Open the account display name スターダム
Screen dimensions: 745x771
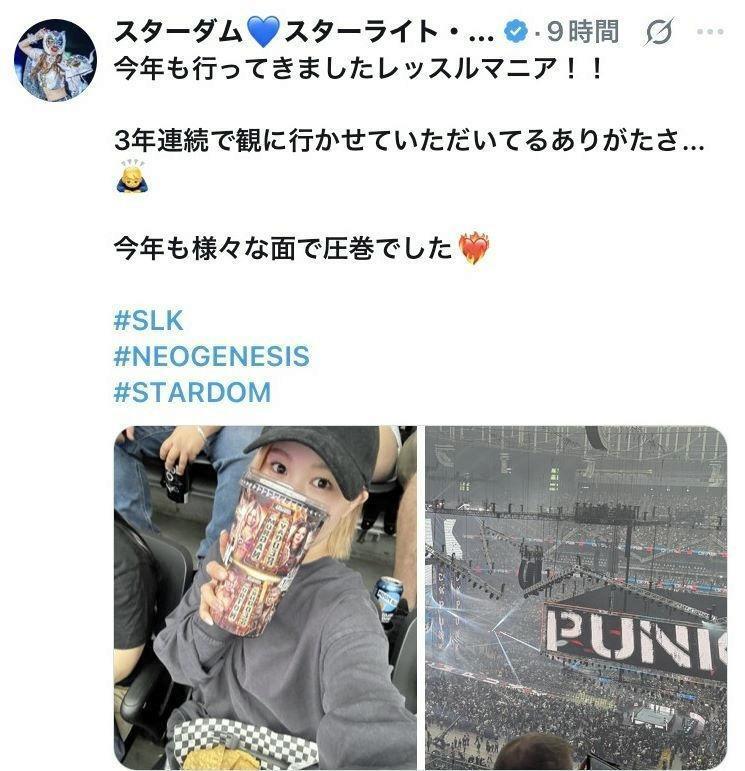point(179,32)
